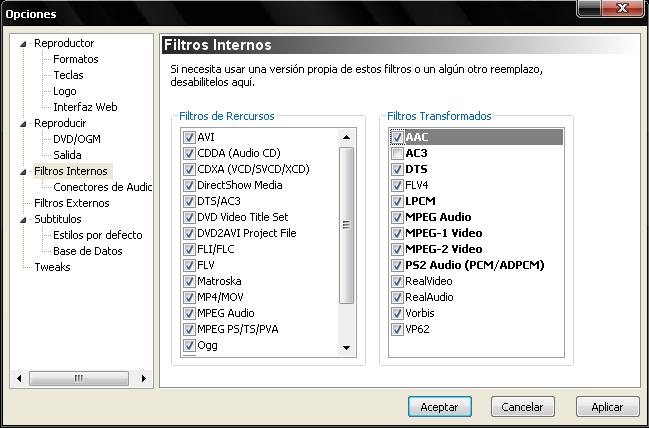
Task: Collapse the Reproducir tree node
Action: click(x=24, y=124)
